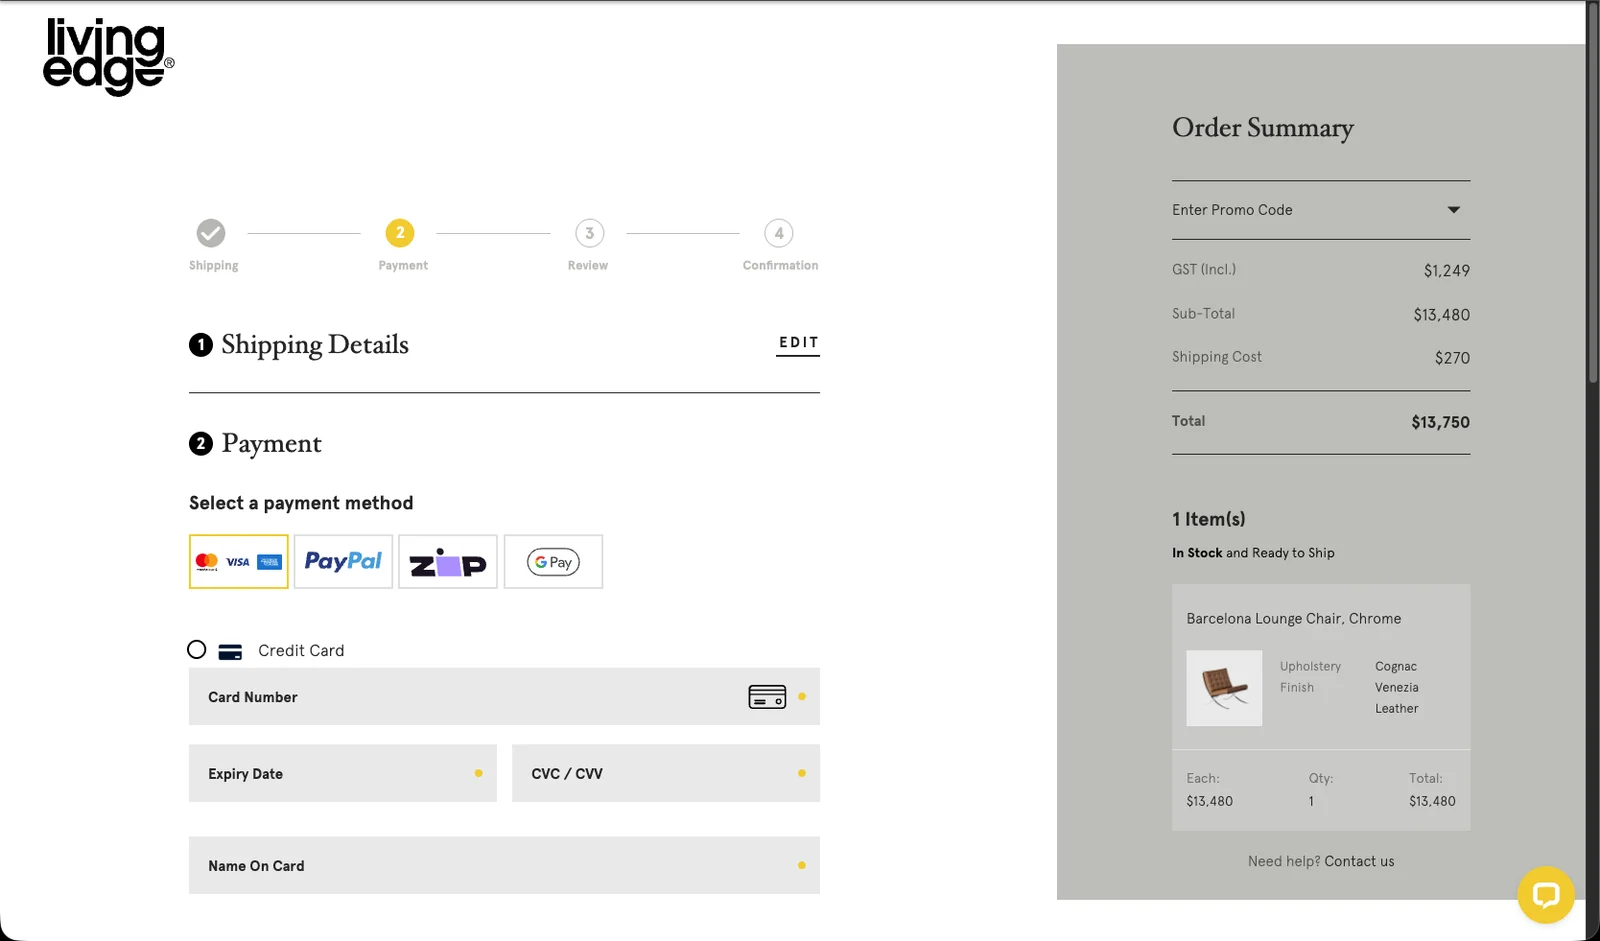The width and height of the screenshot is (1600, 941).
Task: Click the 1 Item(s) heading
Action: (1209, 519)
